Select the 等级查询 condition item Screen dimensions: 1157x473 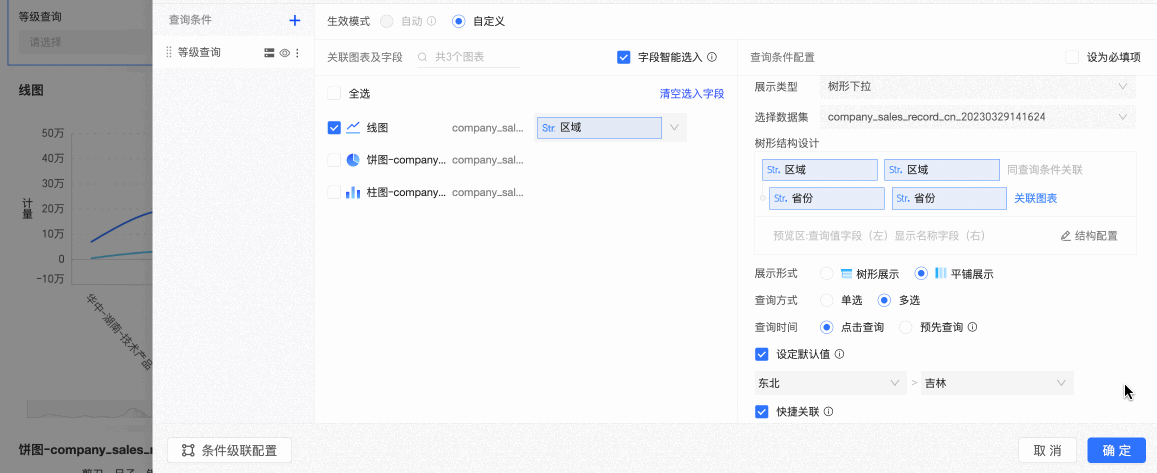[233, 52]
